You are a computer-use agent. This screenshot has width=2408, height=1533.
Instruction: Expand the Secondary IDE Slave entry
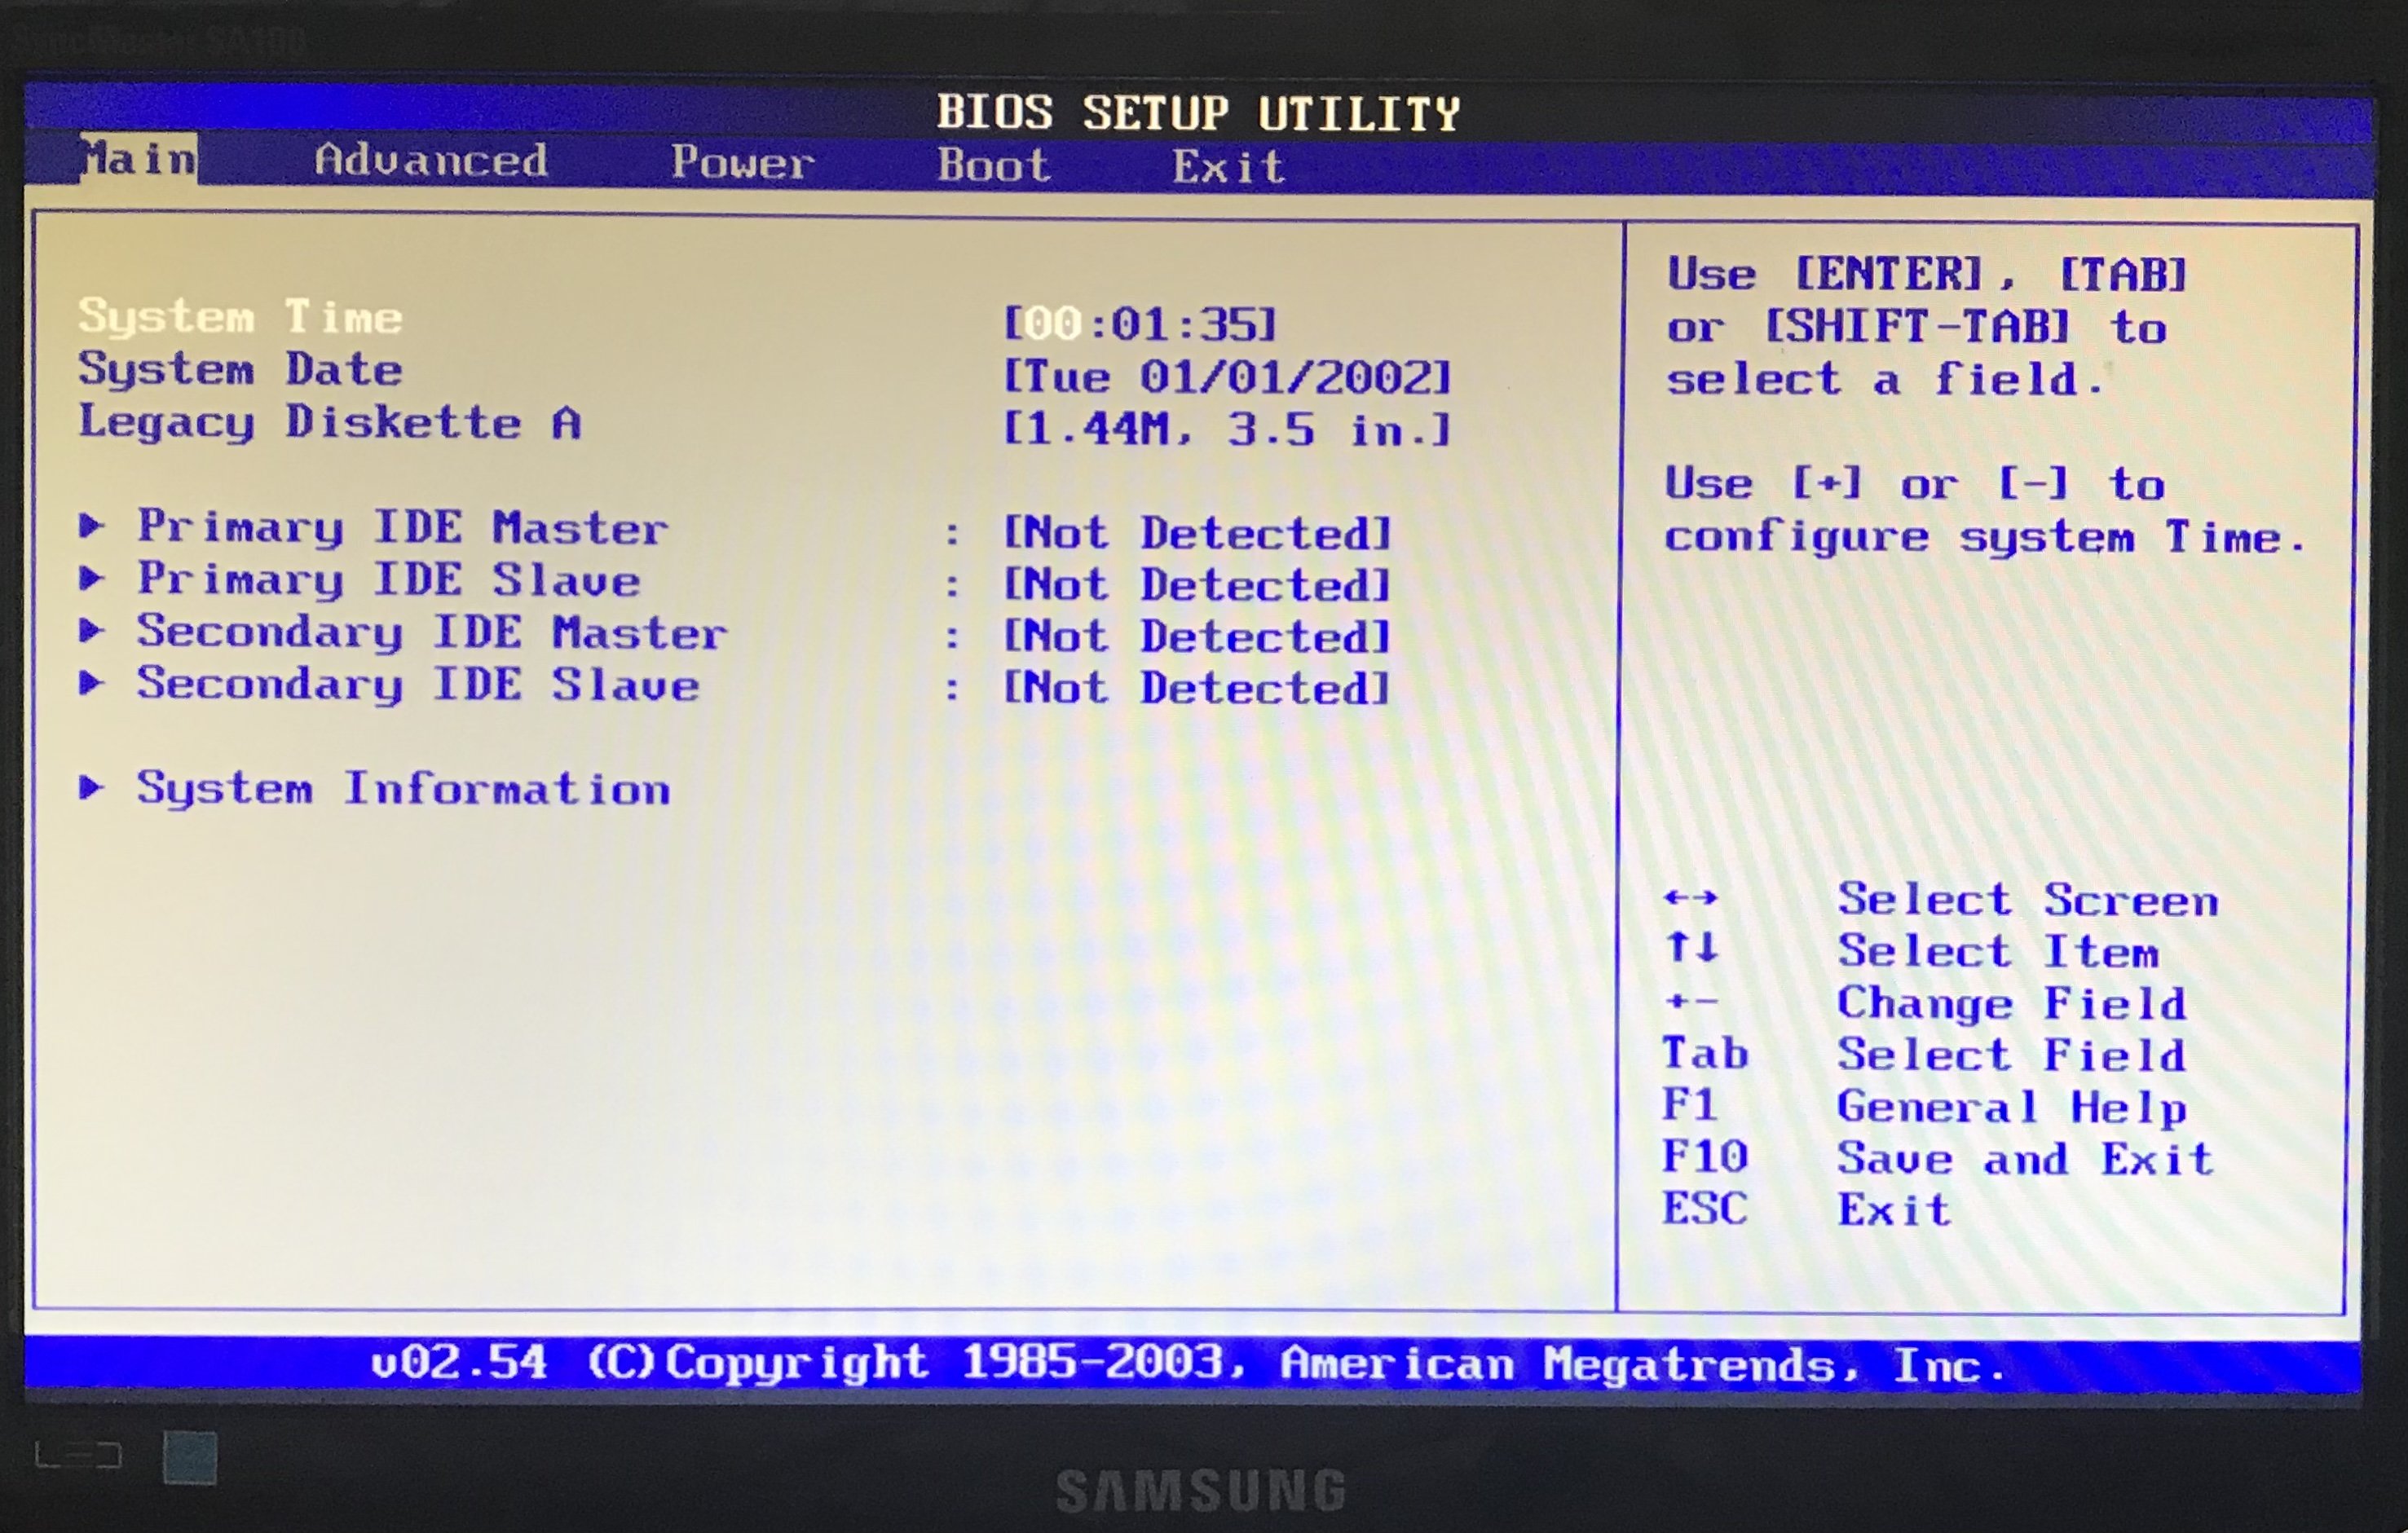click(x=417, y=685)
